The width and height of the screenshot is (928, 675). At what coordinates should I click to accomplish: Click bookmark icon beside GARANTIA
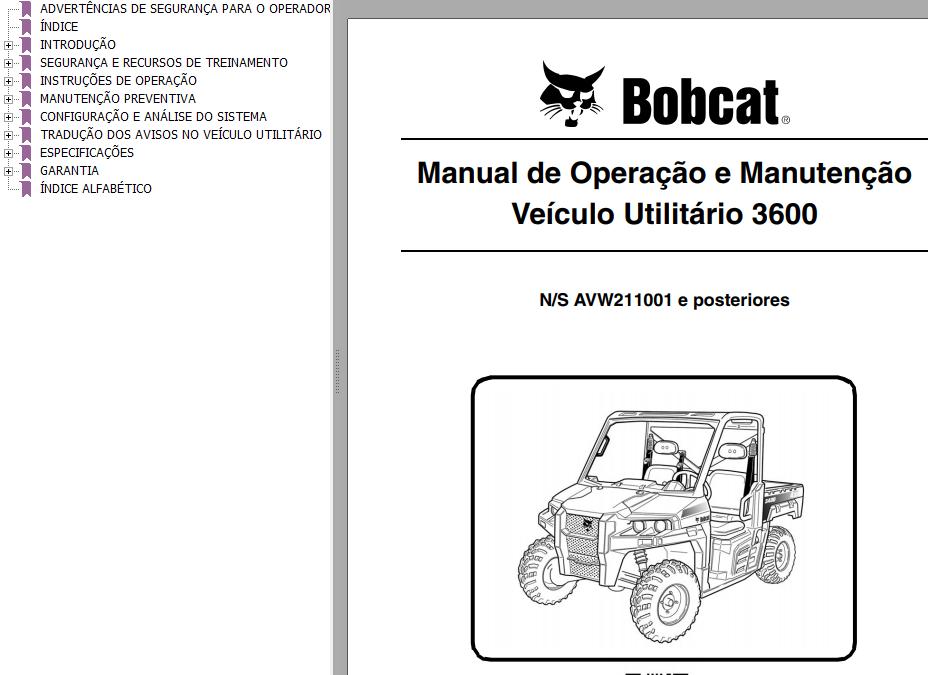coord(26,171)
